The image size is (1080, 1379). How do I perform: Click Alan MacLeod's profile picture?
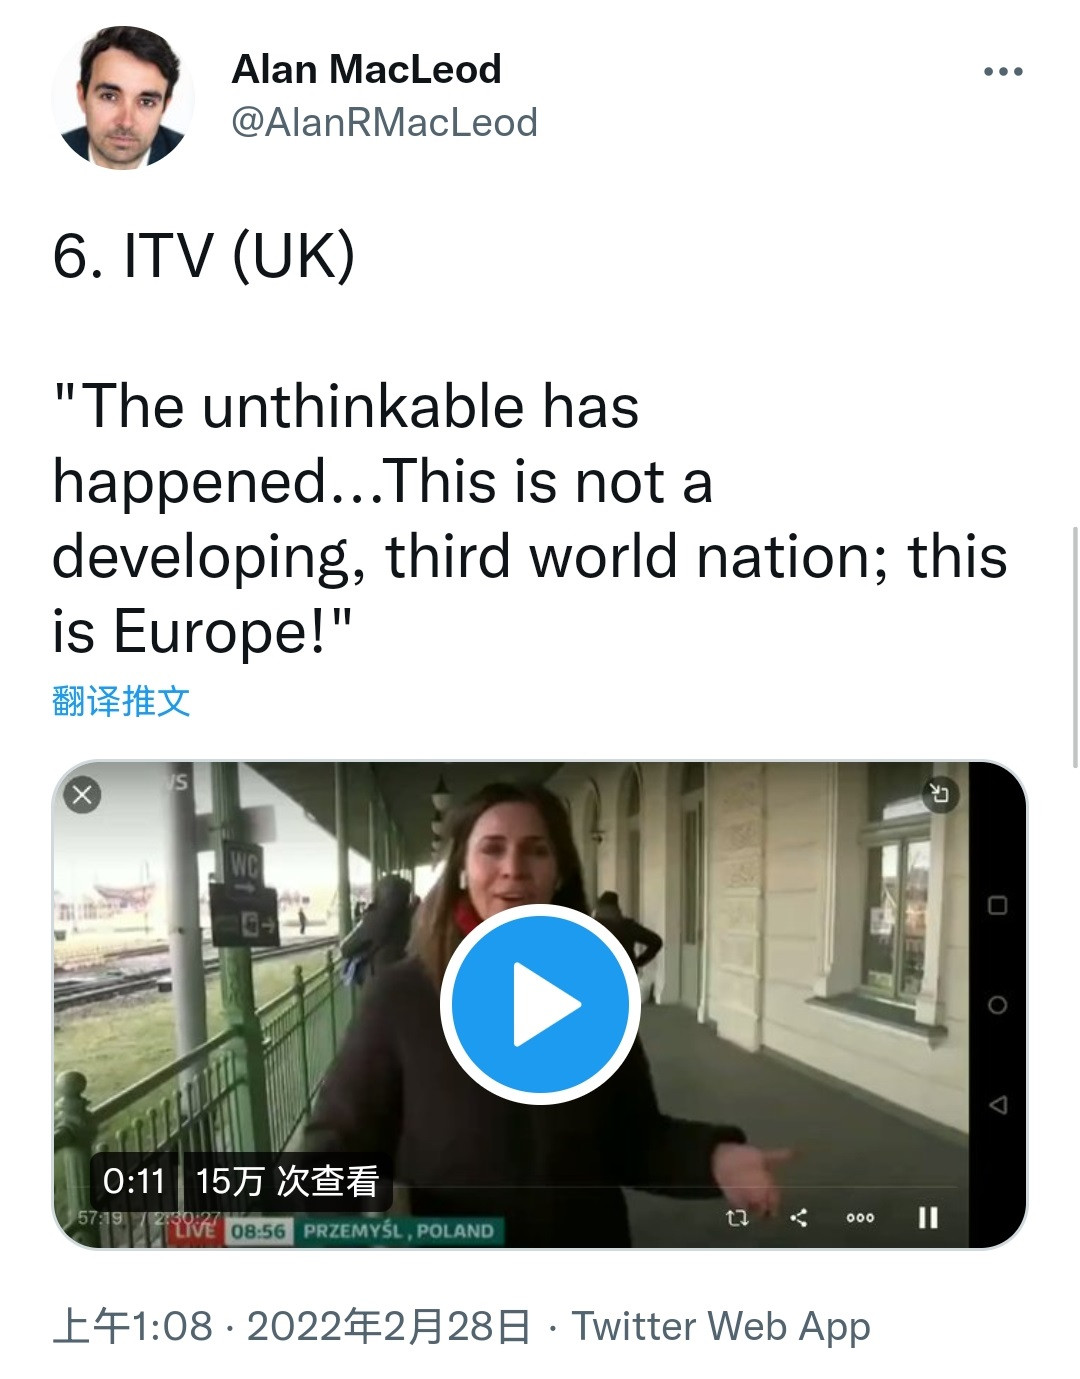click(x=123, y=98)
